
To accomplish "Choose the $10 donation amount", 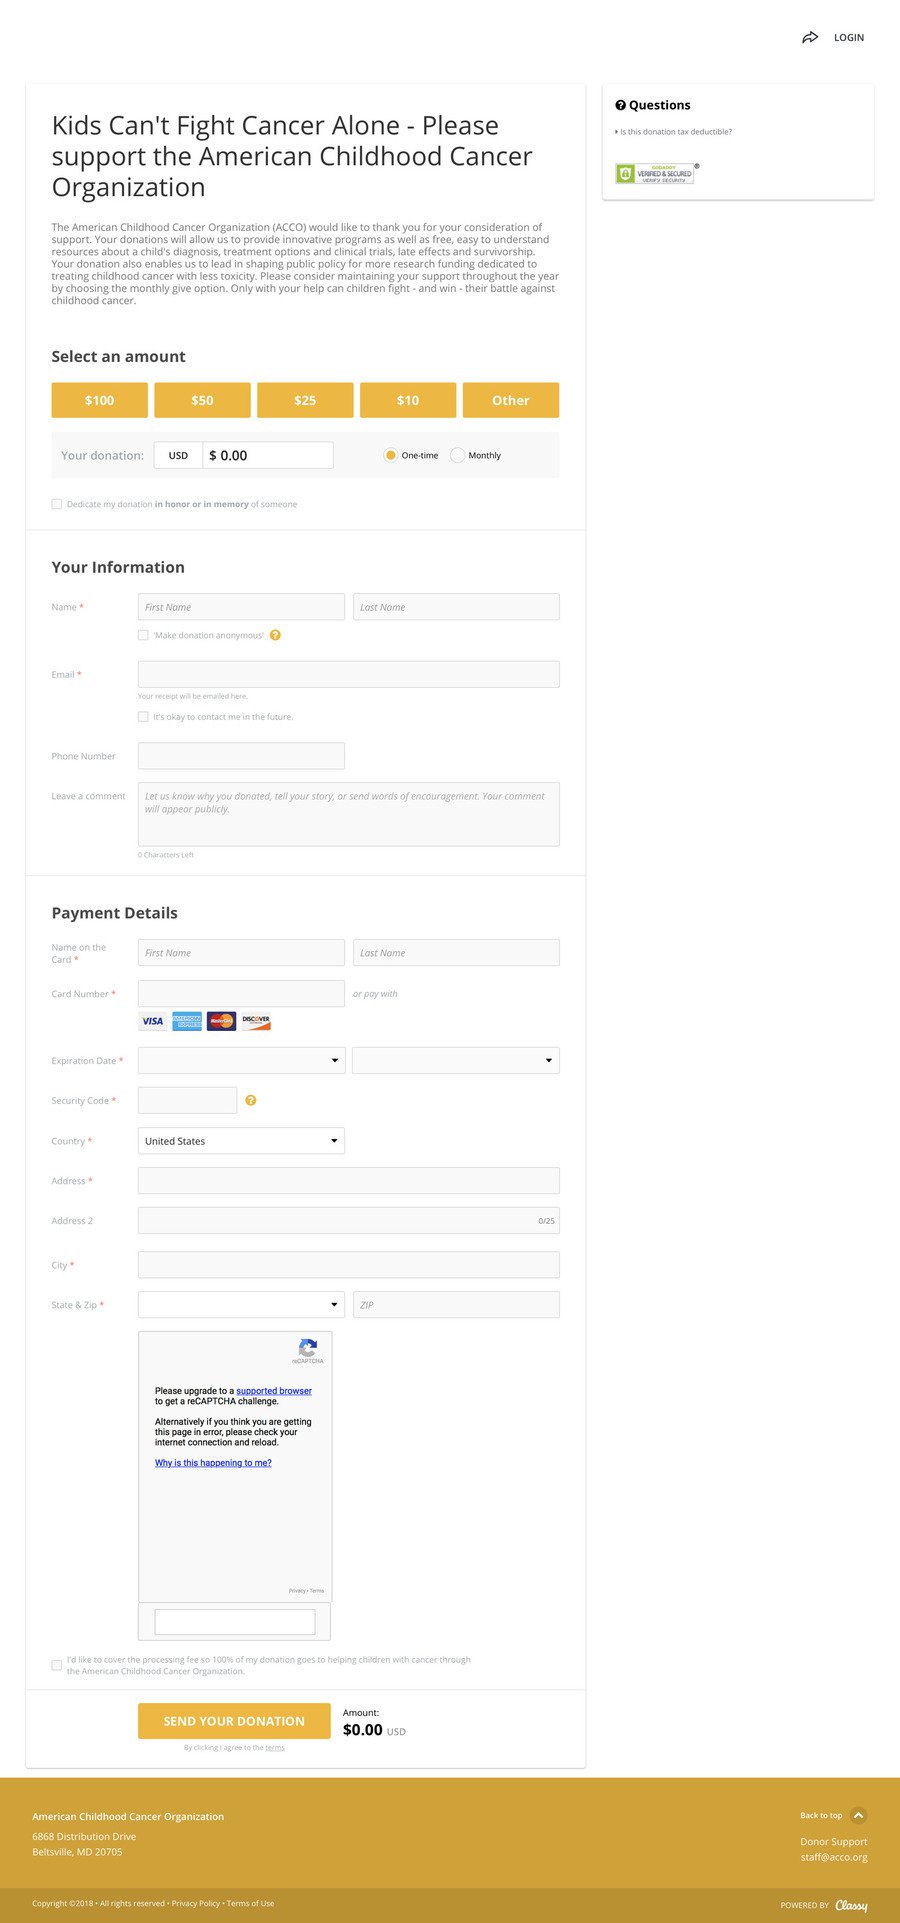I will click(x=408, y=400).
